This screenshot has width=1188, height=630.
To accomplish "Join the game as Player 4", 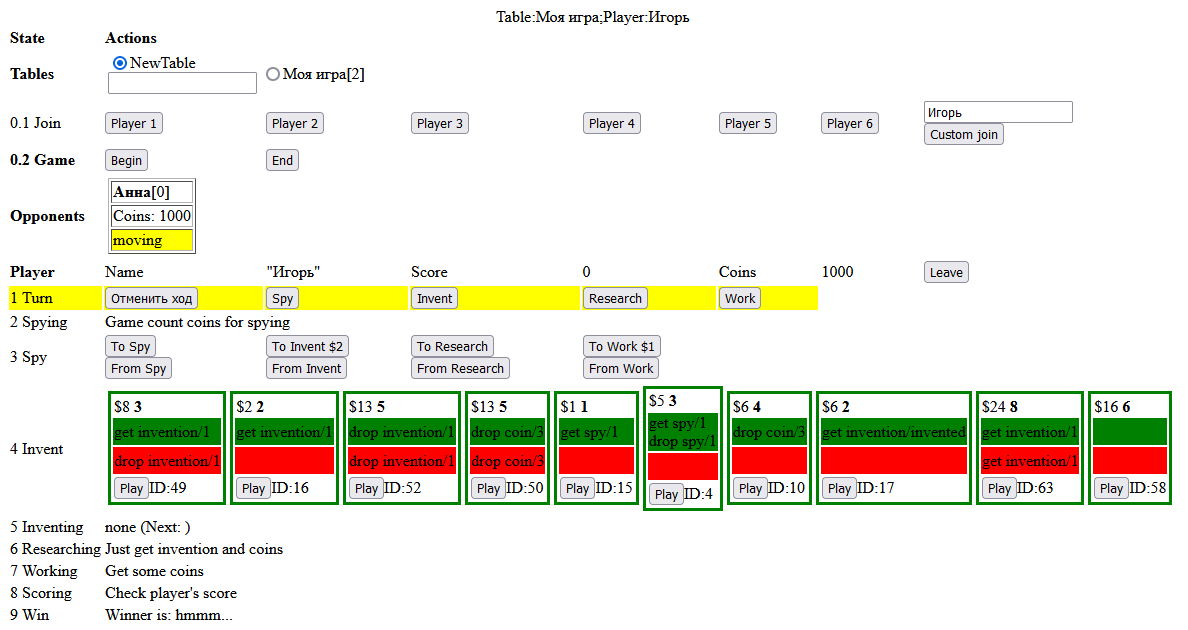I will pos(611,124).
